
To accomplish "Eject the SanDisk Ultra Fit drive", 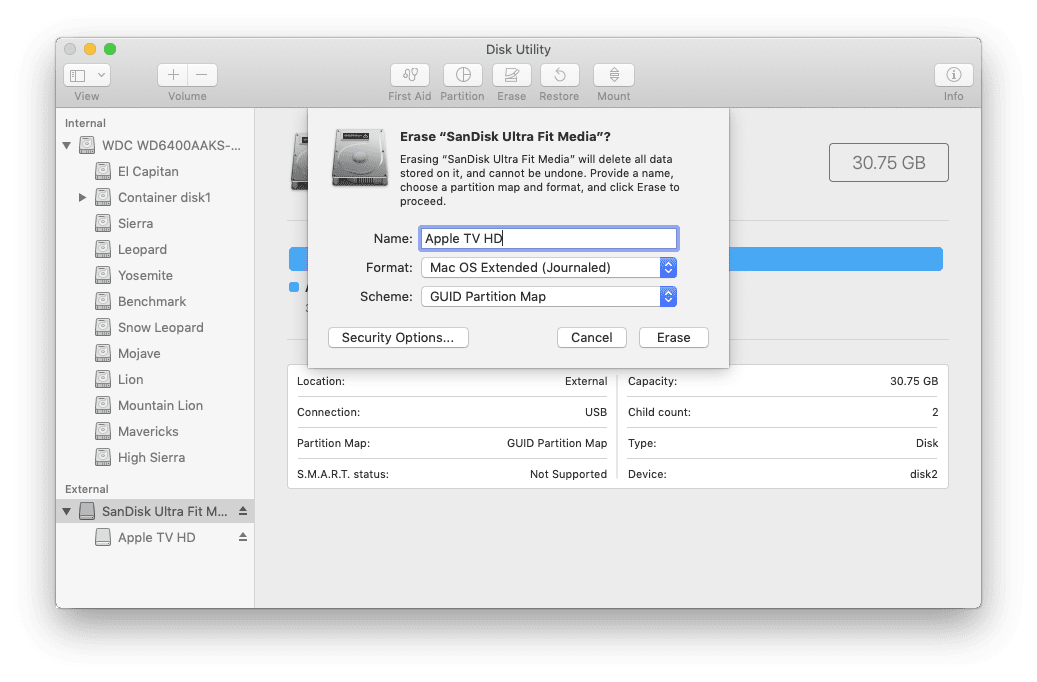I will pos(242,511).
